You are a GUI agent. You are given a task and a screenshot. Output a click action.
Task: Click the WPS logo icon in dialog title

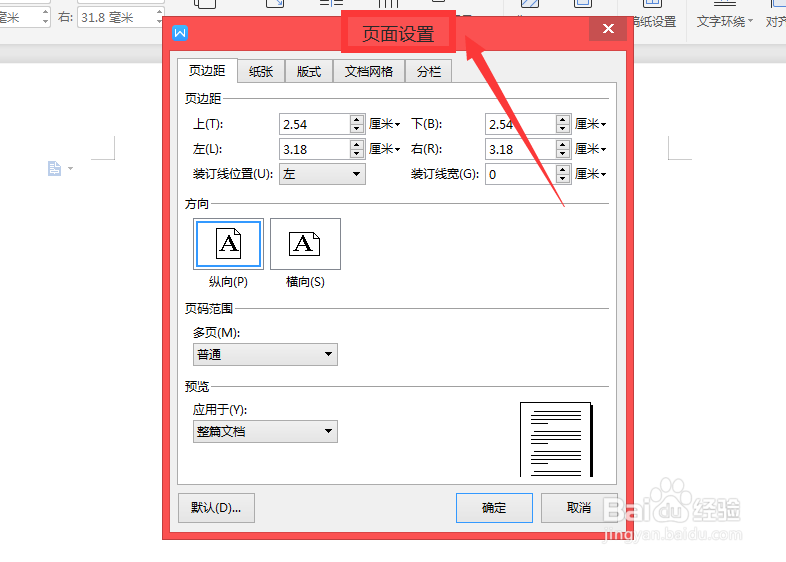[180, 33]
